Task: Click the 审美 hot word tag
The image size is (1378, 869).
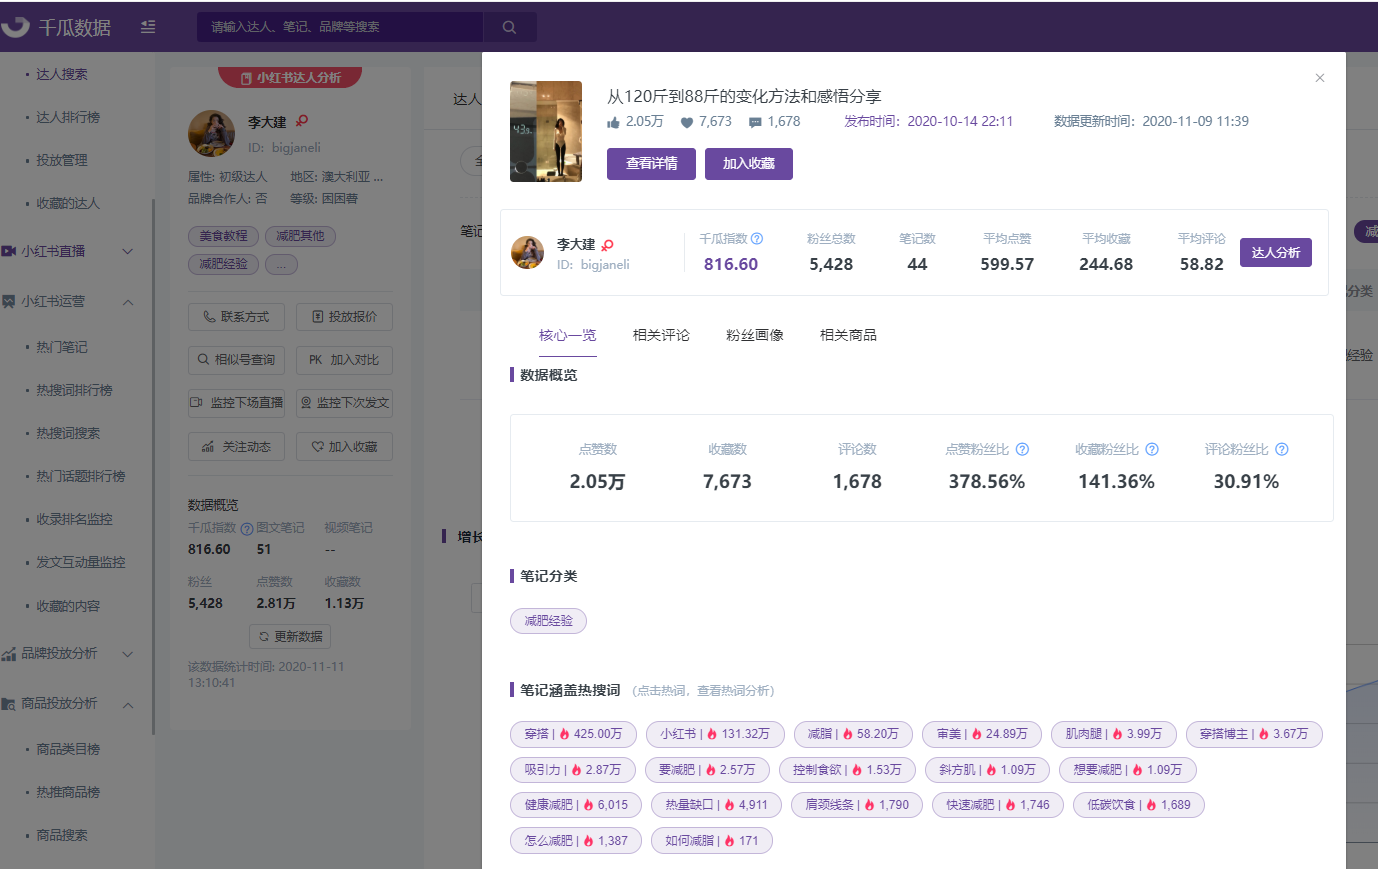Action: point(982,734)
